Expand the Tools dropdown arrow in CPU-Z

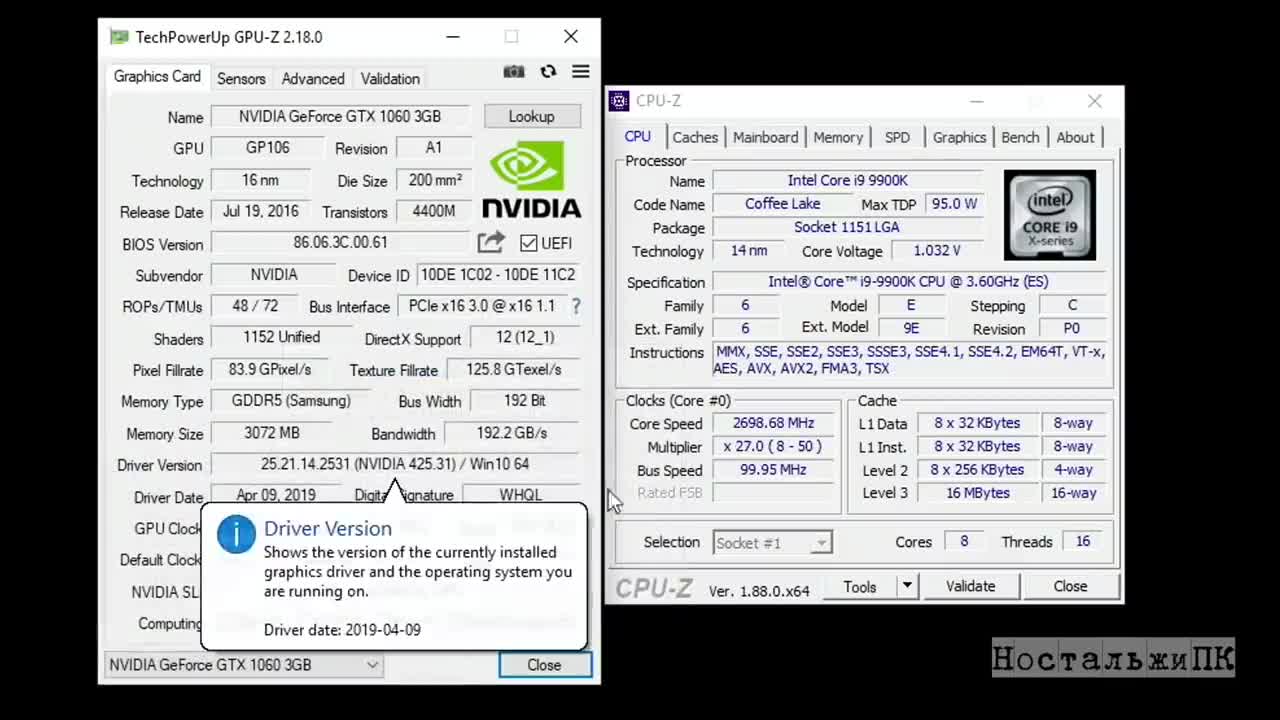tap(907, 587)
